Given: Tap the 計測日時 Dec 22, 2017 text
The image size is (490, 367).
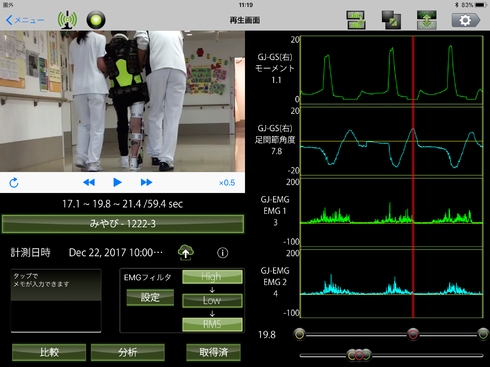Looking at the screenshot, I should [x=87, y=253].
